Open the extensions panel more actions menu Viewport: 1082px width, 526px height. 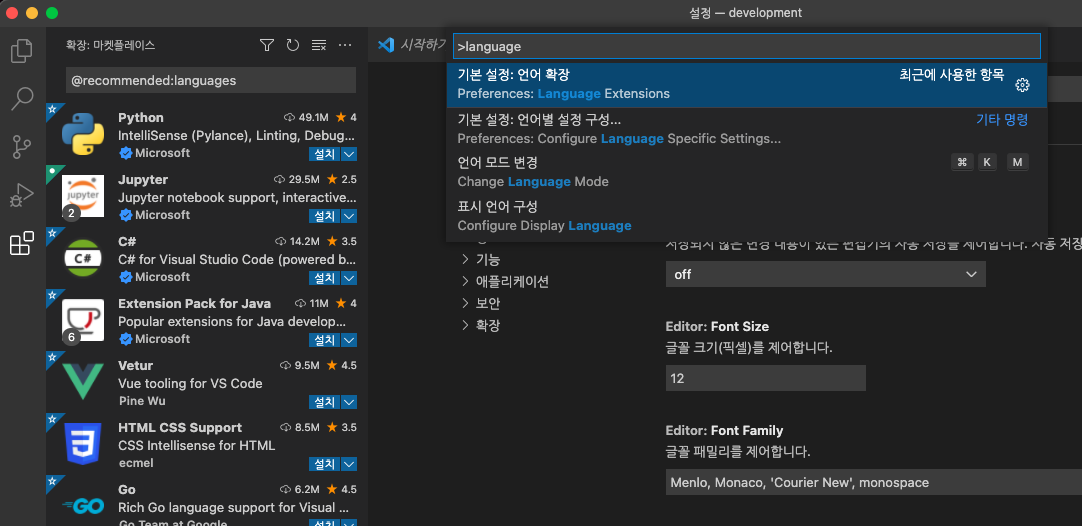345,46
